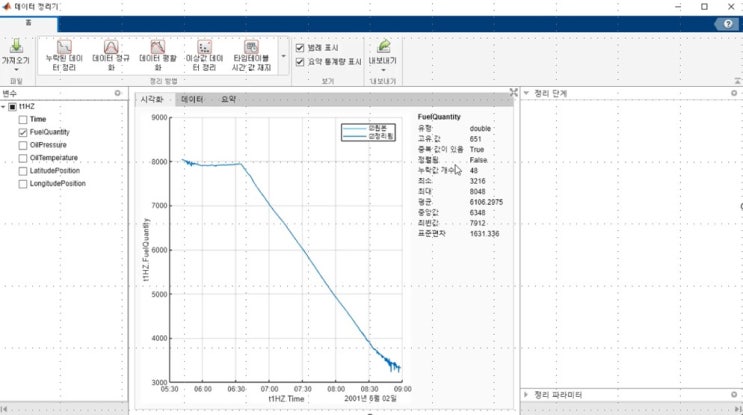Open the 가져오기 dropdown arrow
743x415 pixels.
click(x=16, y=70)
